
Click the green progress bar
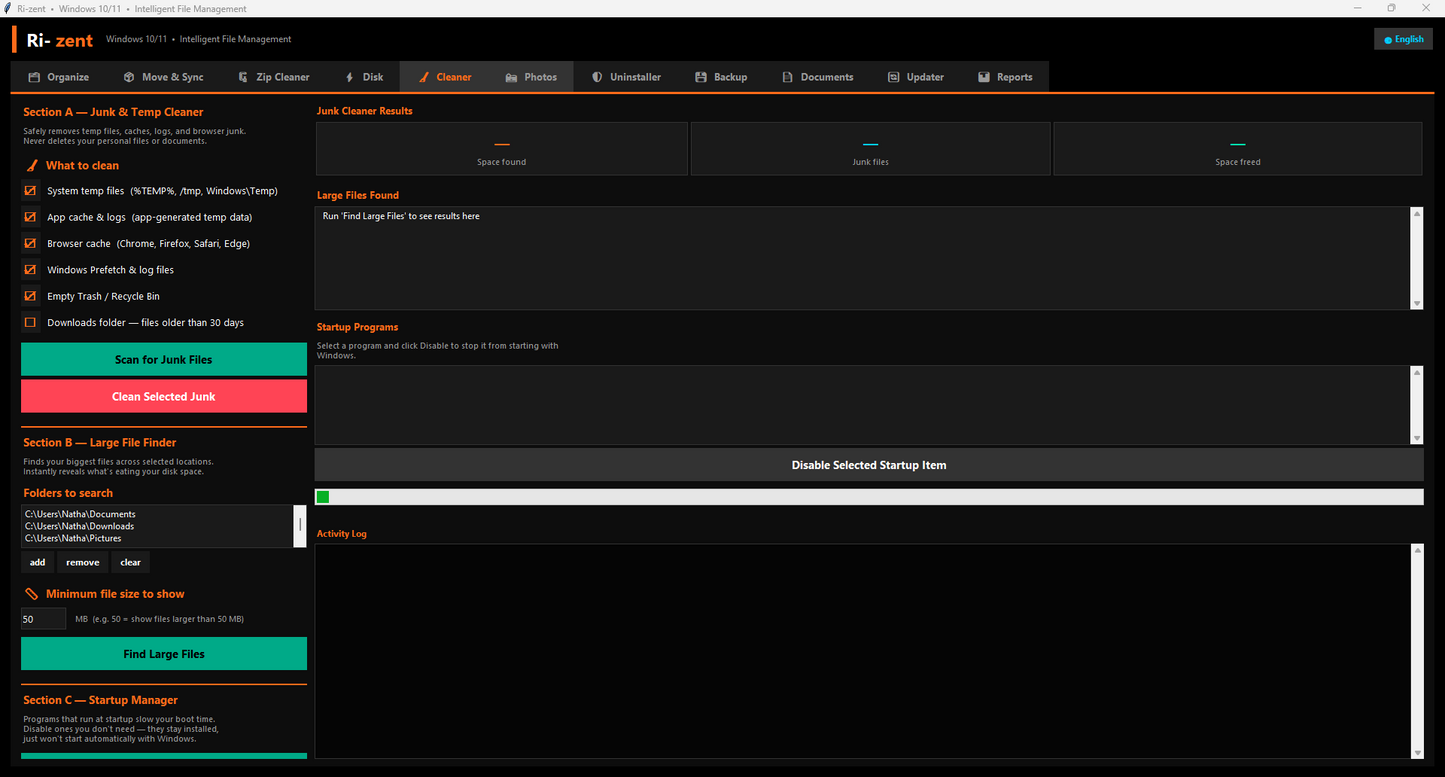868,497
